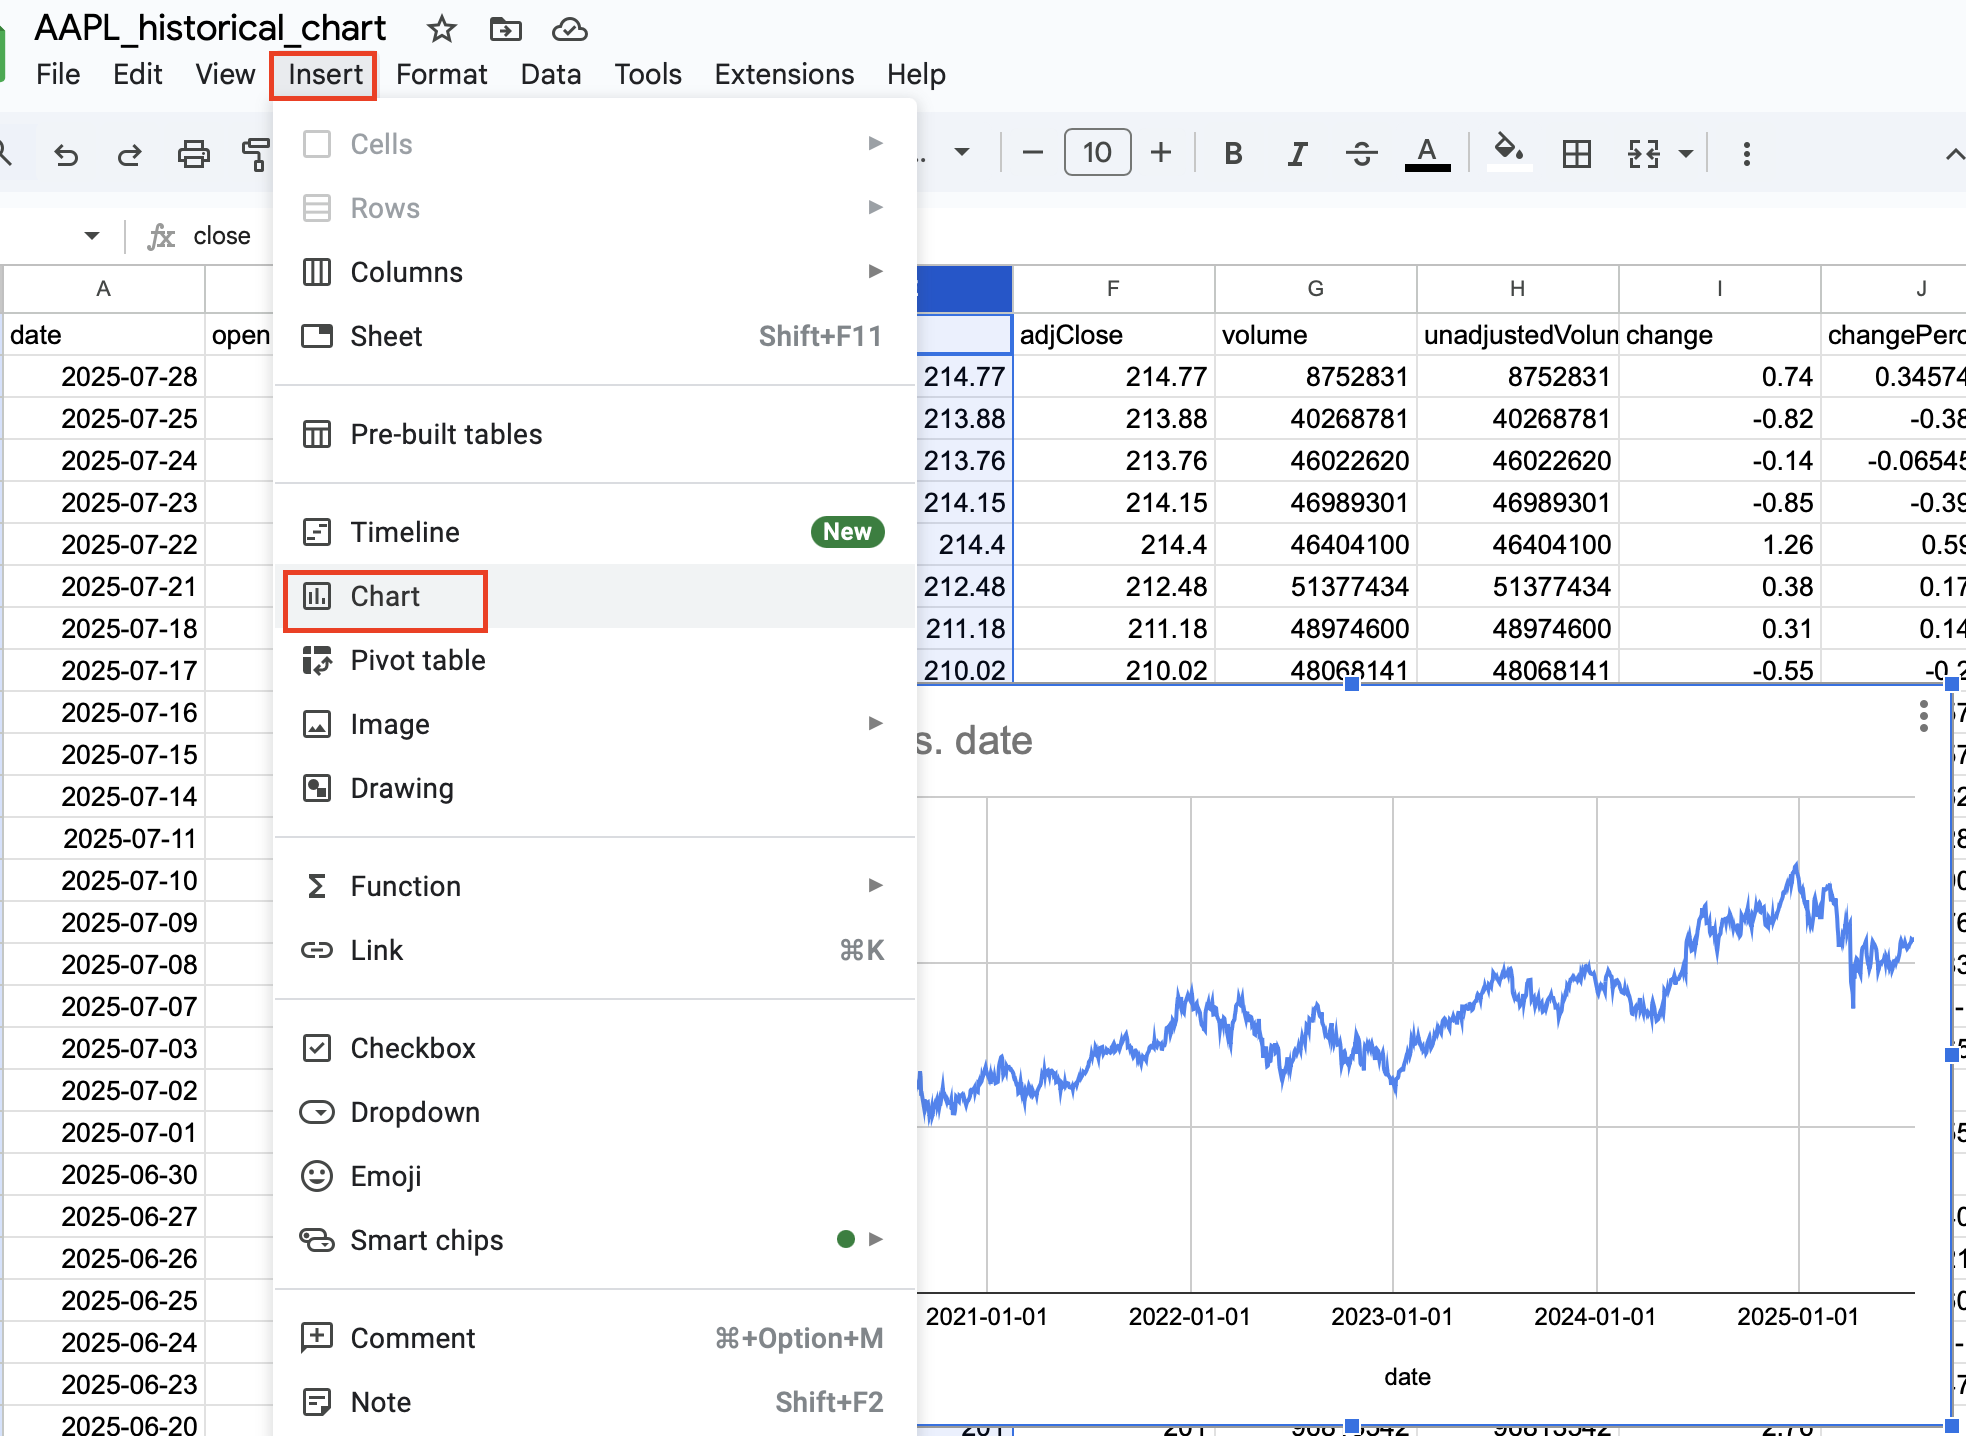Open the Data menu
The width and height of the screenshot is (1966, 1436).
point(551,74)
